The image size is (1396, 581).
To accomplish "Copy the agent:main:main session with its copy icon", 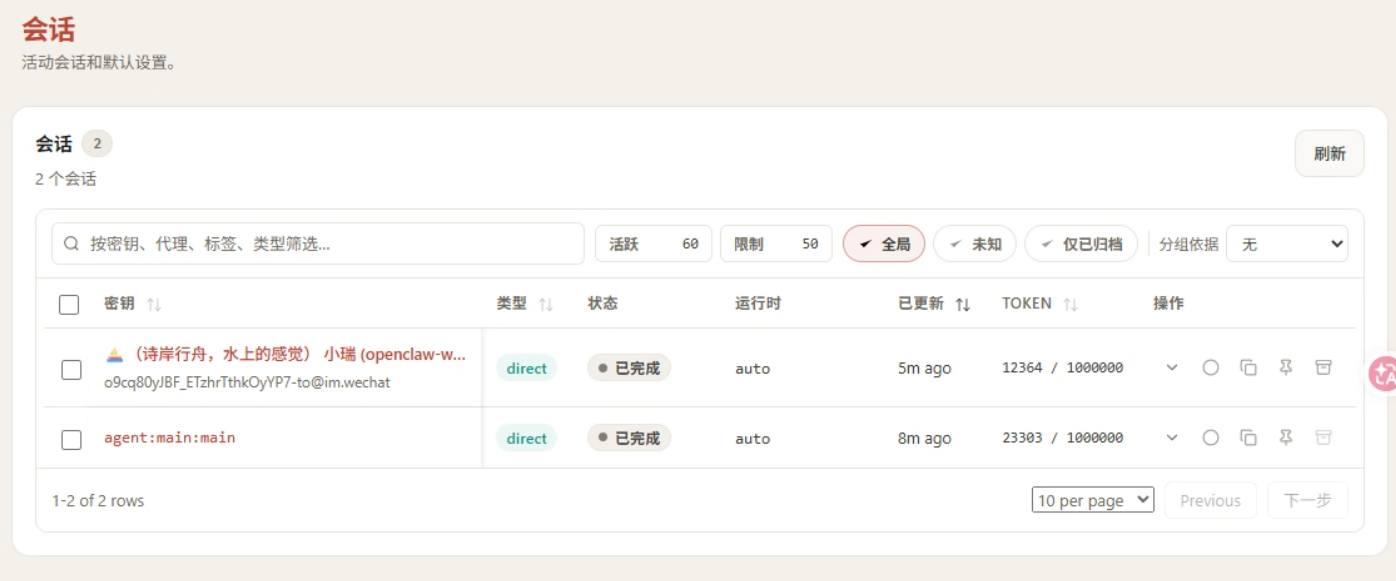I will click(x=1248, y=437).
